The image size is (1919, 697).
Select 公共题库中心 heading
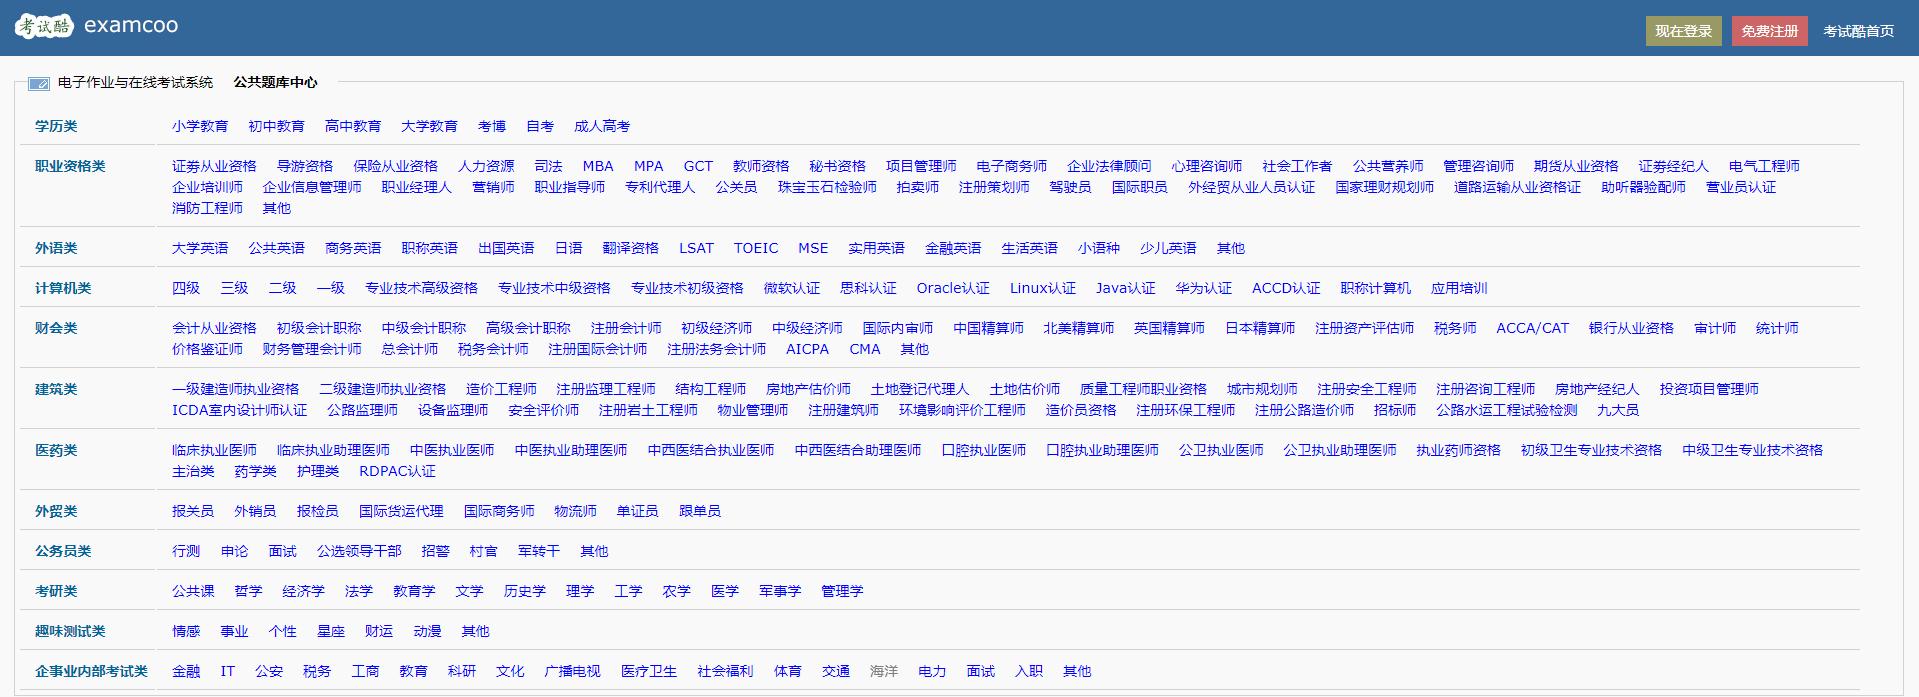(x=275, y=82)
